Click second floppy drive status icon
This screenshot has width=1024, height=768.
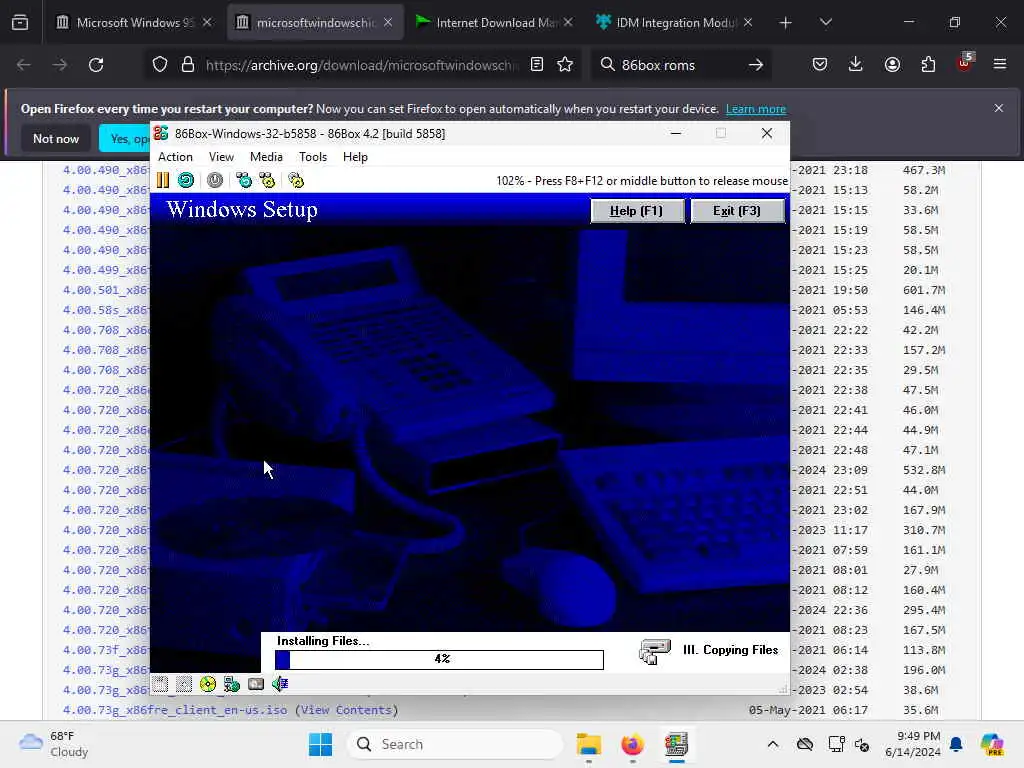(x=184, y=684)
